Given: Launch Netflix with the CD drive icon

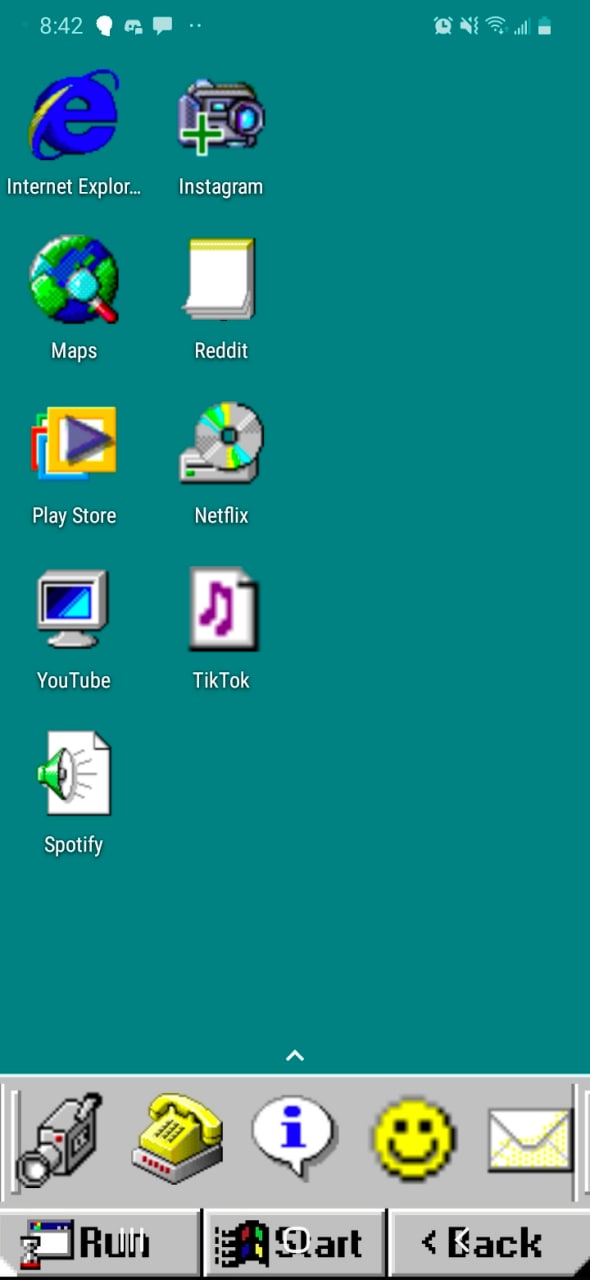Looking at the screenshot, I should coord(221,443).
